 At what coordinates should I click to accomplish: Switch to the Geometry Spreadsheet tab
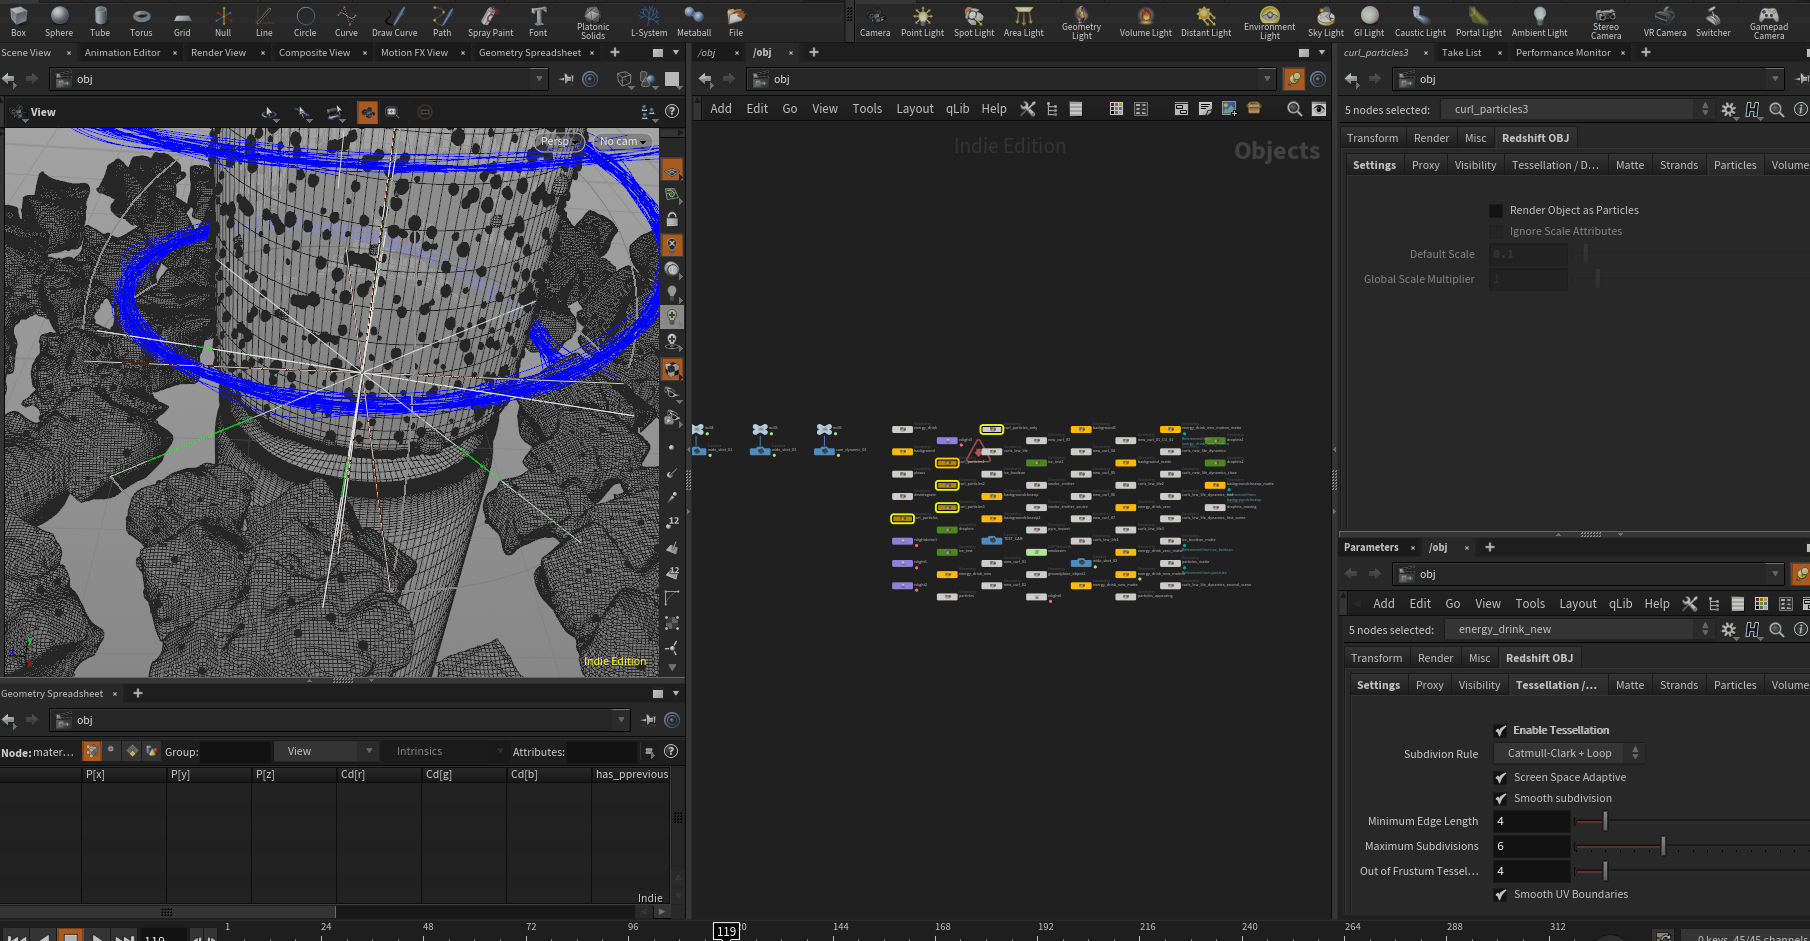(x=530, y=53)
